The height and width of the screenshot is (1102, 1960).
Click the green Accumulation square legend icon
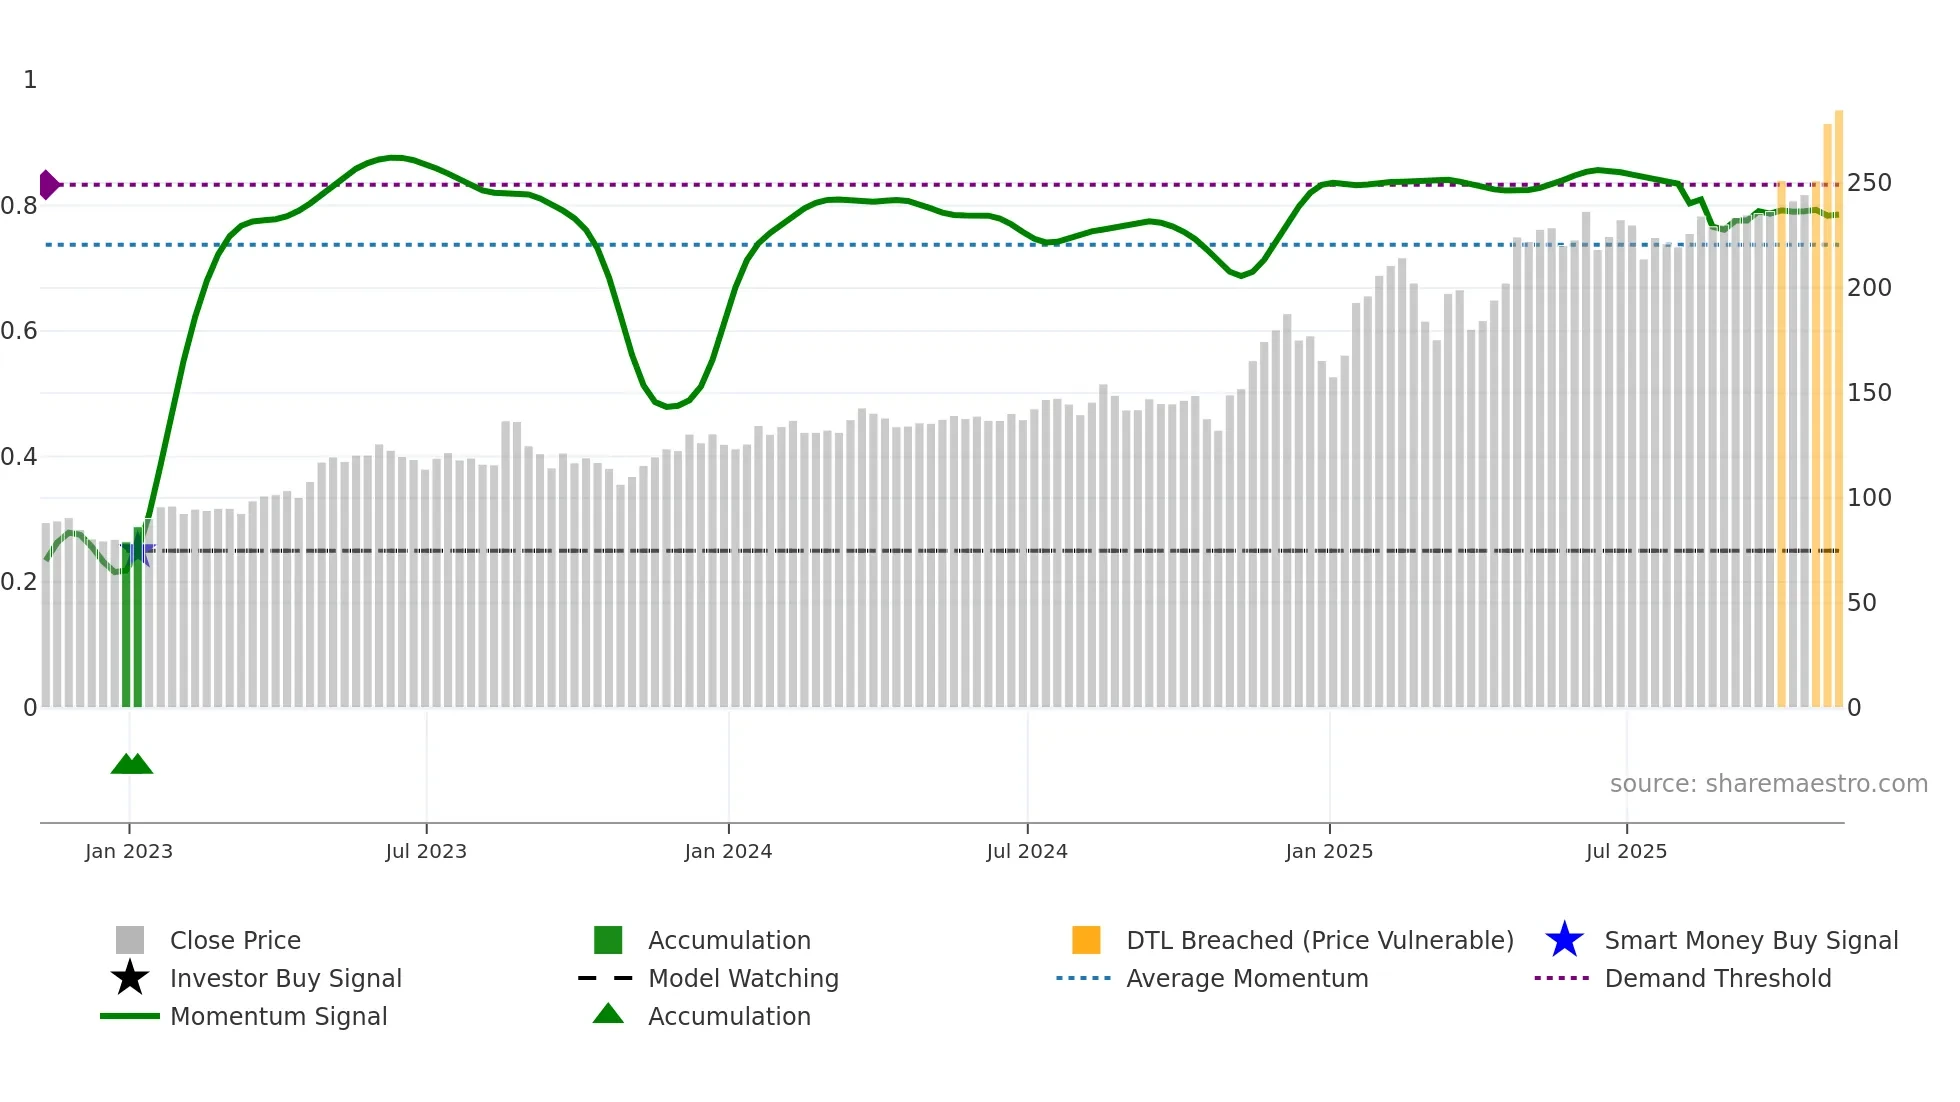pos(608,940)
